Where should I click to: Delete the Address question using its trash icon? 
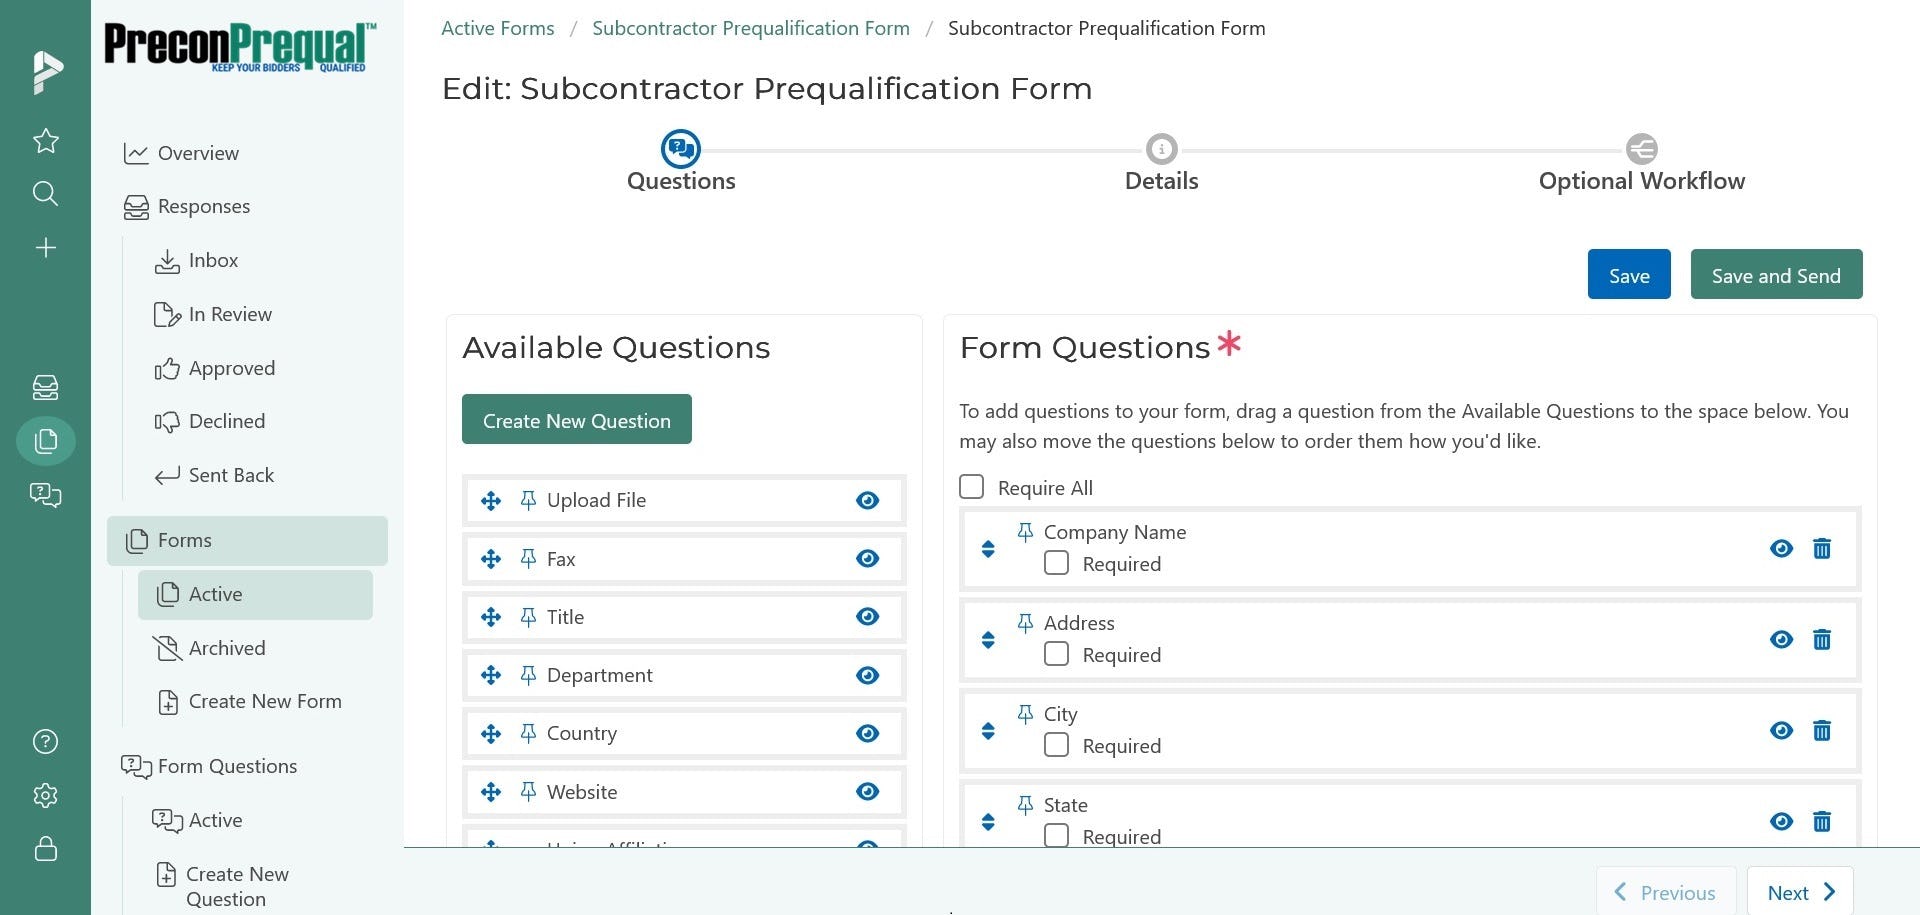(x=1822, y=640)
